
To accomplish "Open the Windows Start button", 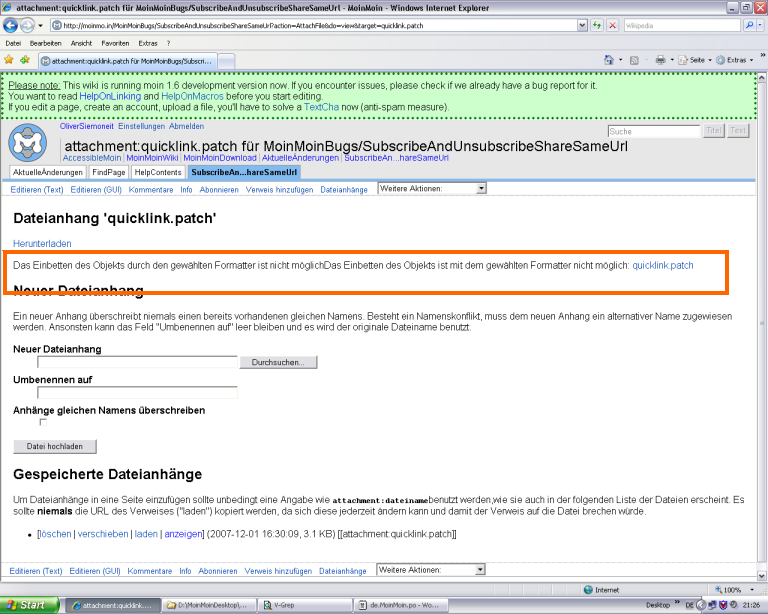I will tap(28, 605).
